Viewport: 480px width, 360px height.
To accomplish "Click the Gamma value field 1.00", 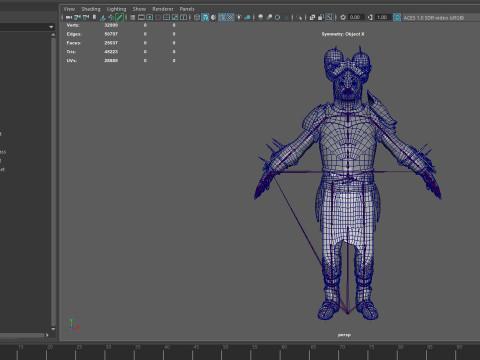I will coord(383,17).
